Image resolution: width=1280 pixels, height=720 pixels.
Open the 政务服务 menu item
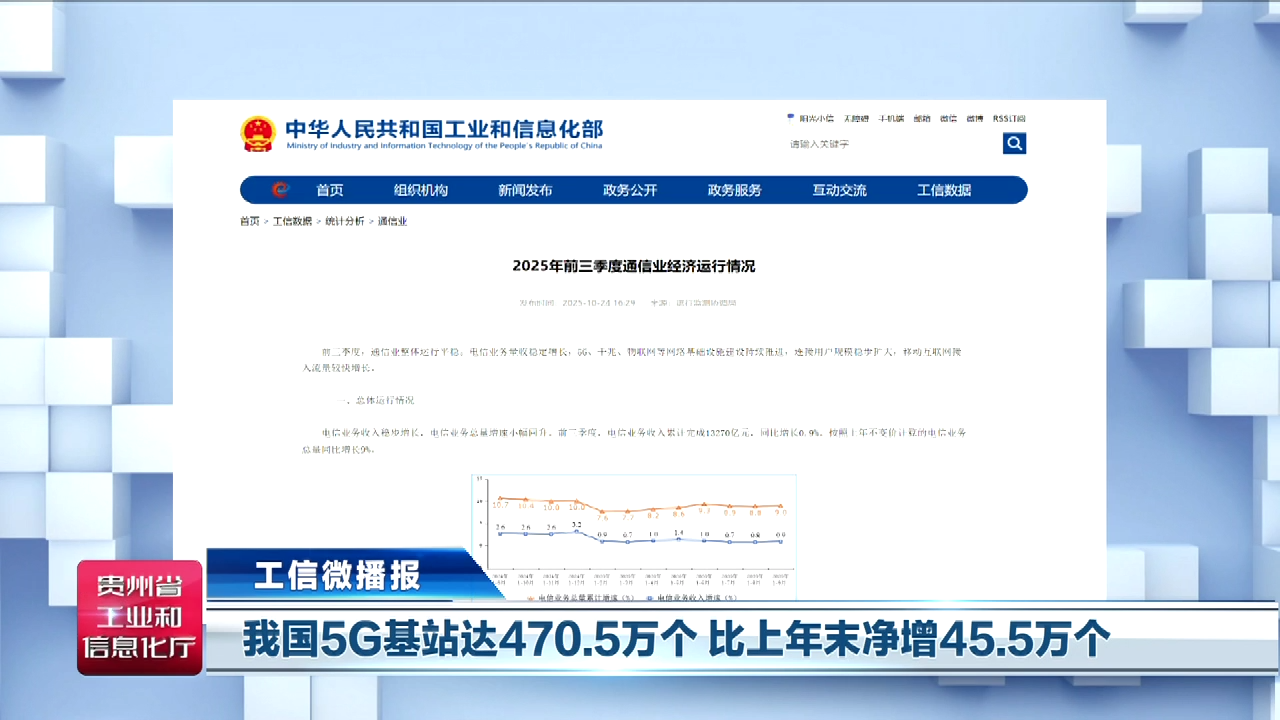point(735,190)
